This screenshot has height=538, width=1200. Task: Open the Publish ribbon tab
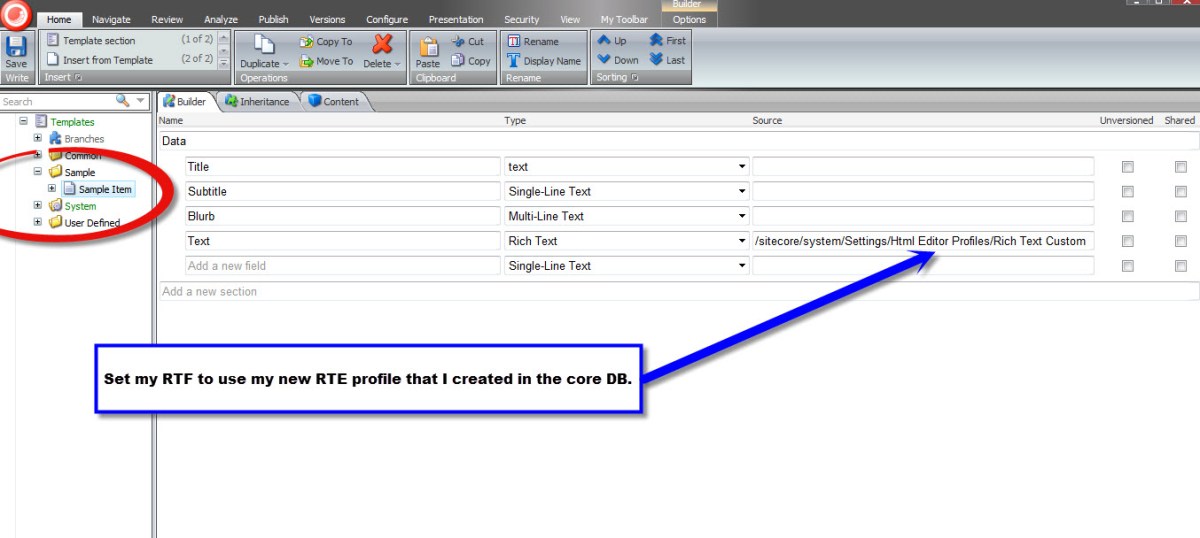[x=273, y=19]
